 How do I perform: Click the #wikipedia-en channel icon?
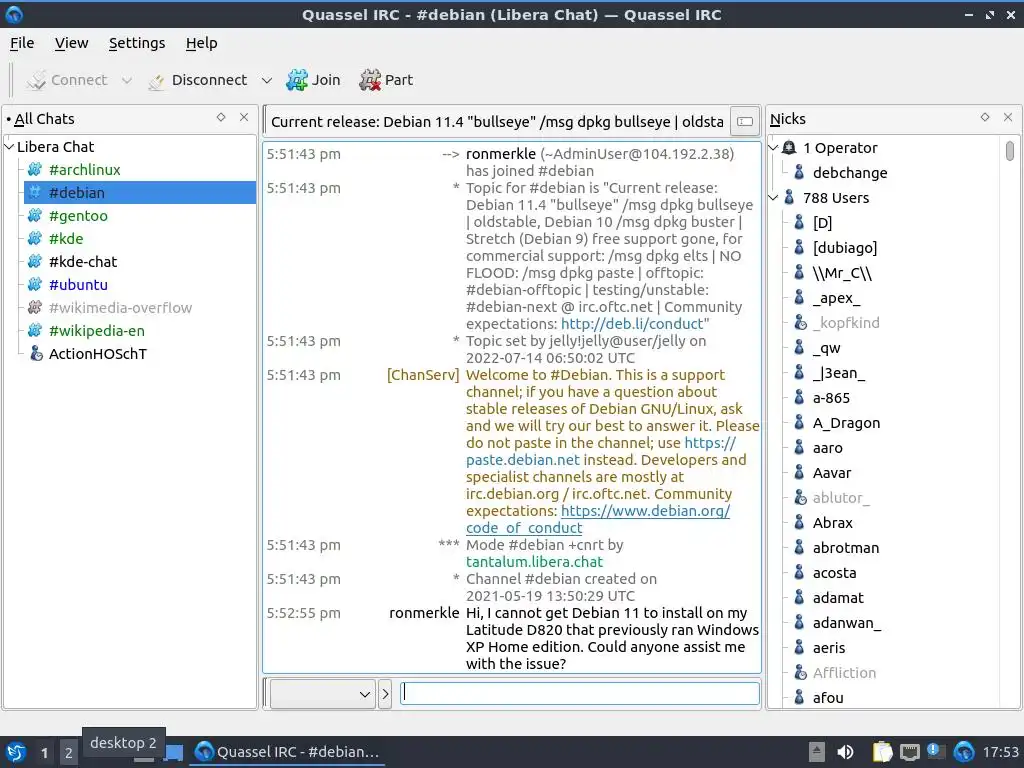point(35,330)
